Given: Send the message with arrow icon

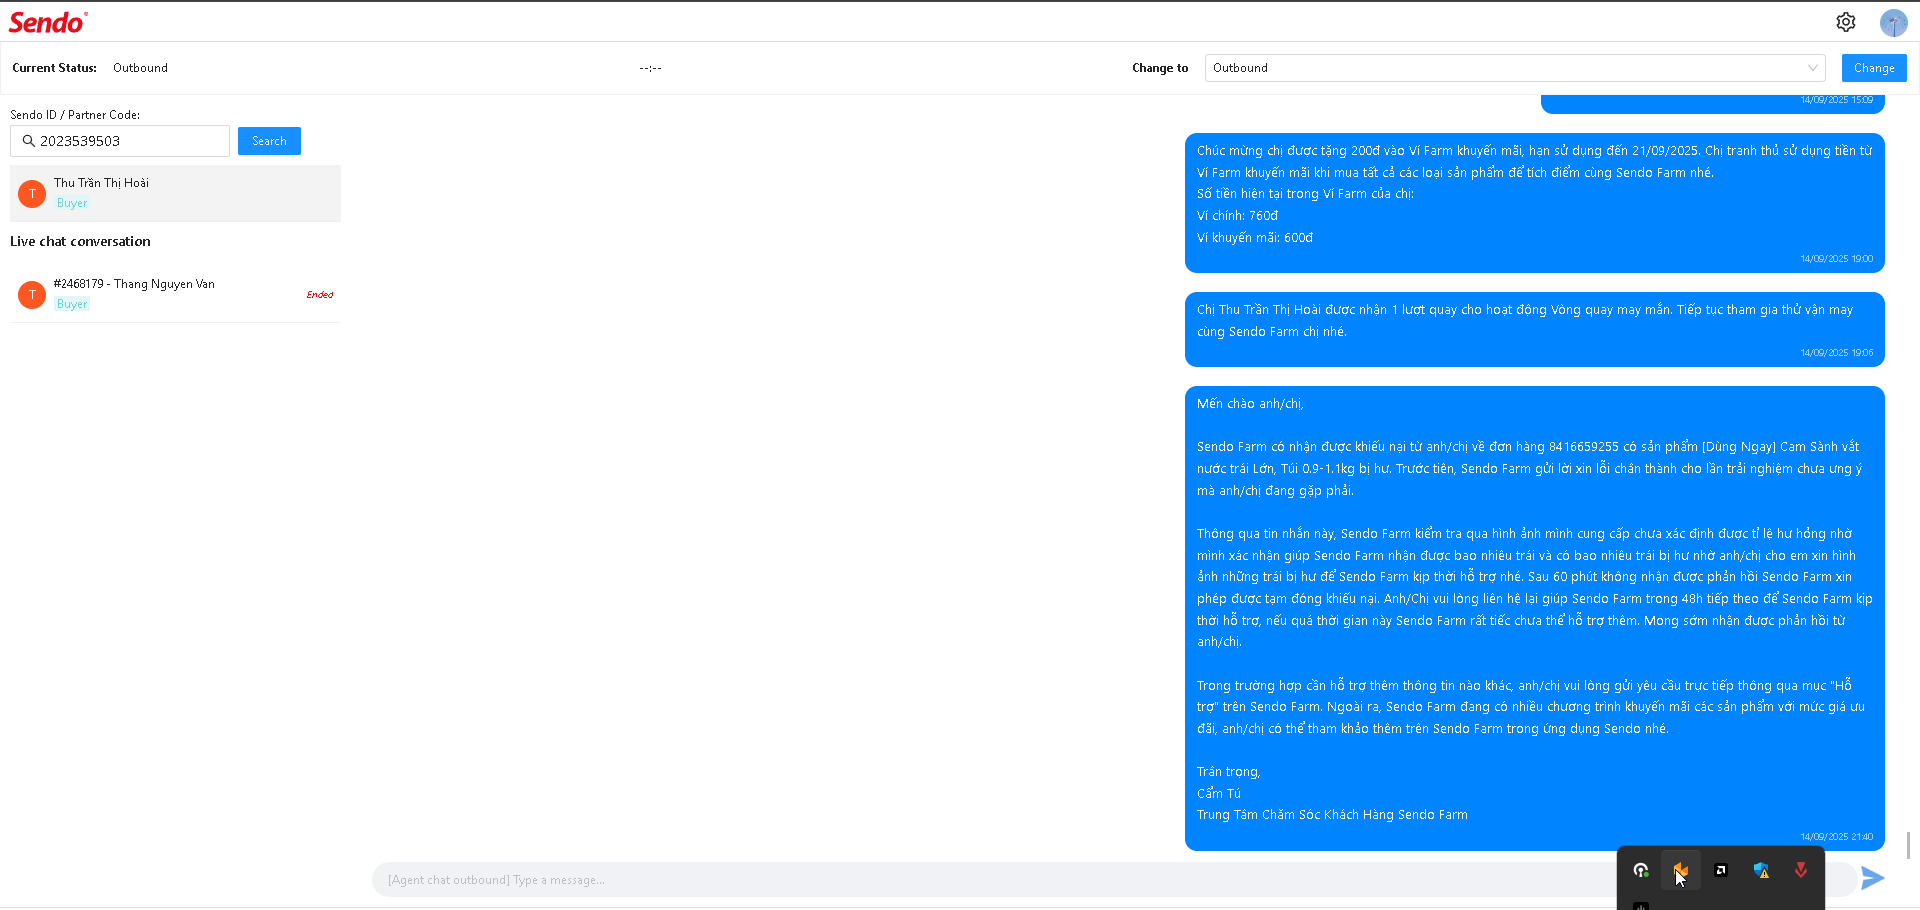Looking at the screenshot, I should coord(1873,878).
